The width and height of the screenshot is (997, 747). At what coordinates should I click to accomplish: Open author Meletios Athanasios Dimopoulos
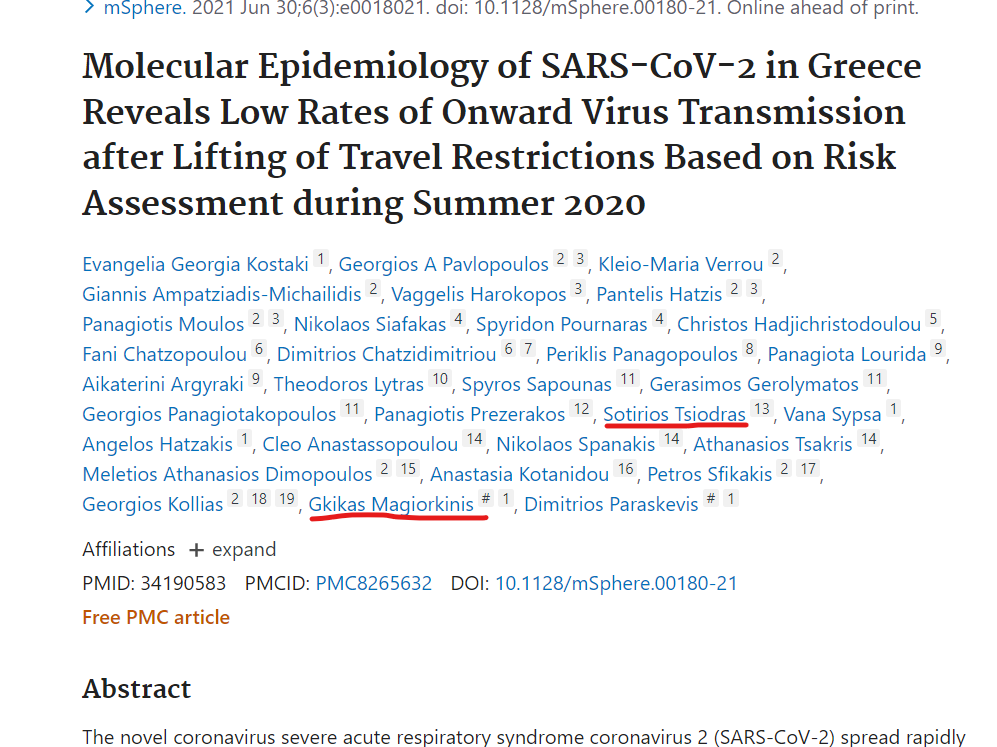coord(227,474)
